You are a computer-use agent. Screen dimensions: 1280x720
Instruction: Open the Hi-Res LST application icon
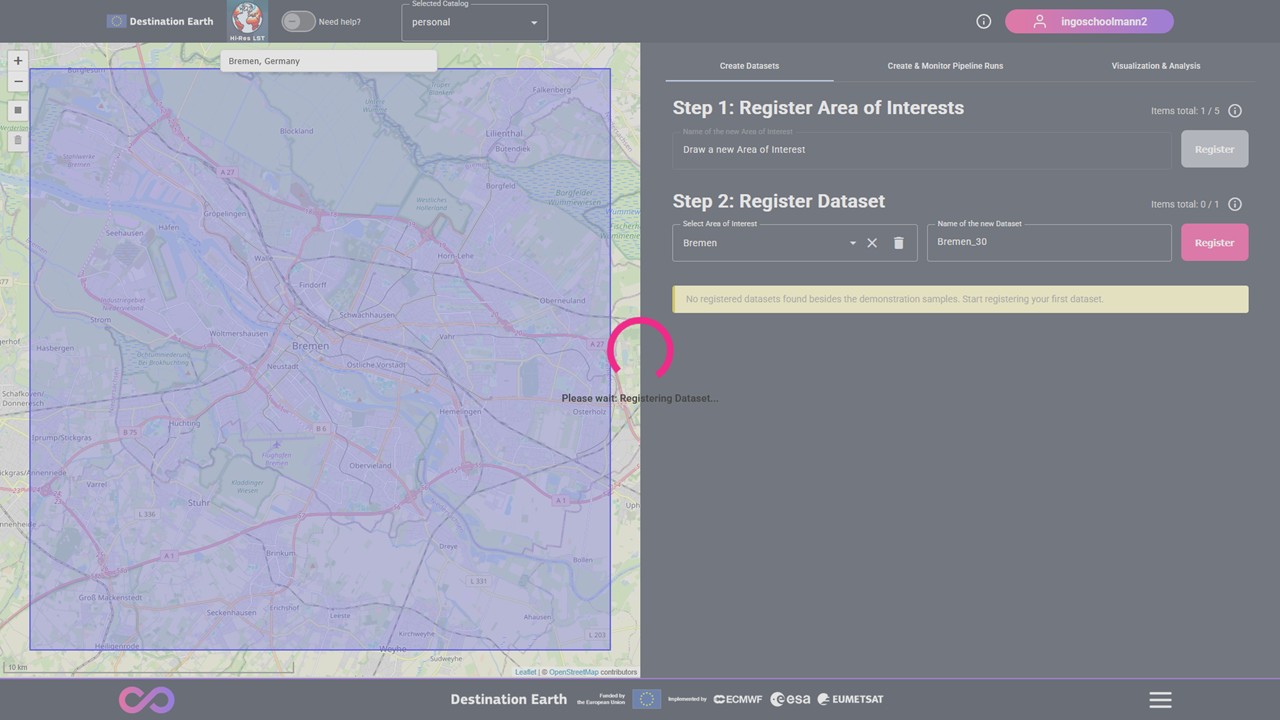click(247, 21)
